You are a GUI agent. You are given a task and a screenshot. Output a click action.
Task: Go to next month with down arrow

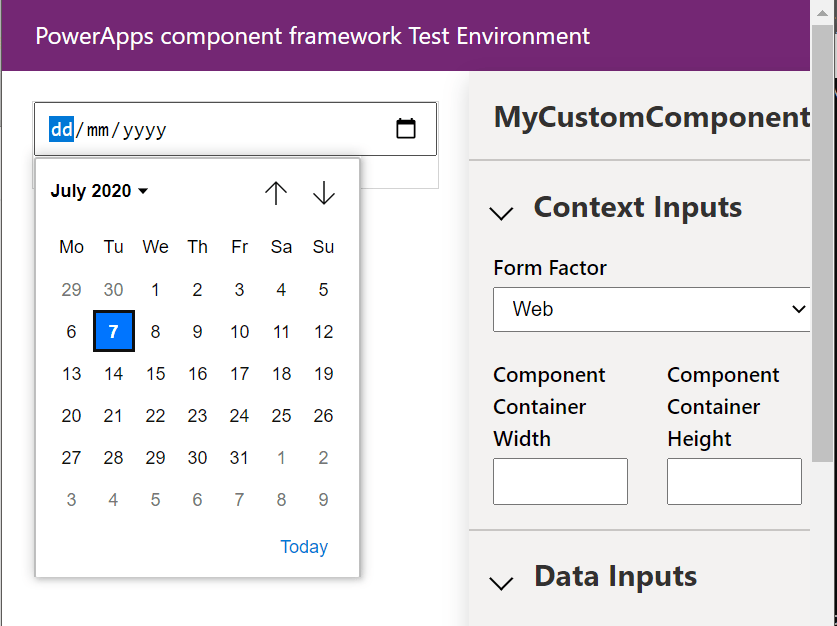click(x=323, y=193)
